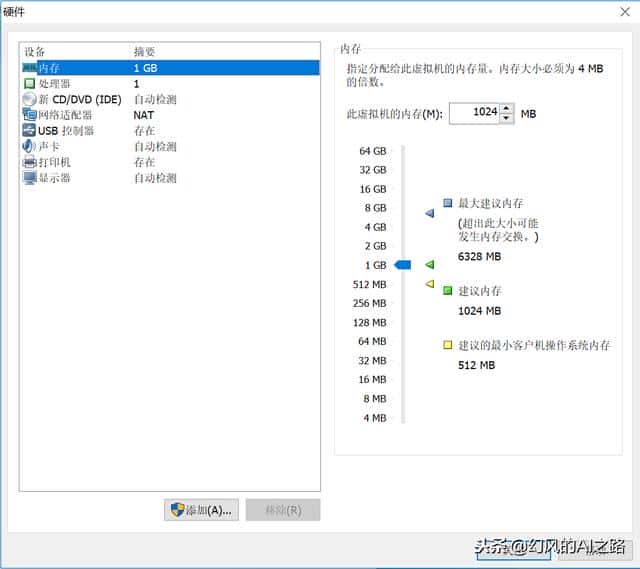Click the 256 MB label on memory scale

[369, 303]
